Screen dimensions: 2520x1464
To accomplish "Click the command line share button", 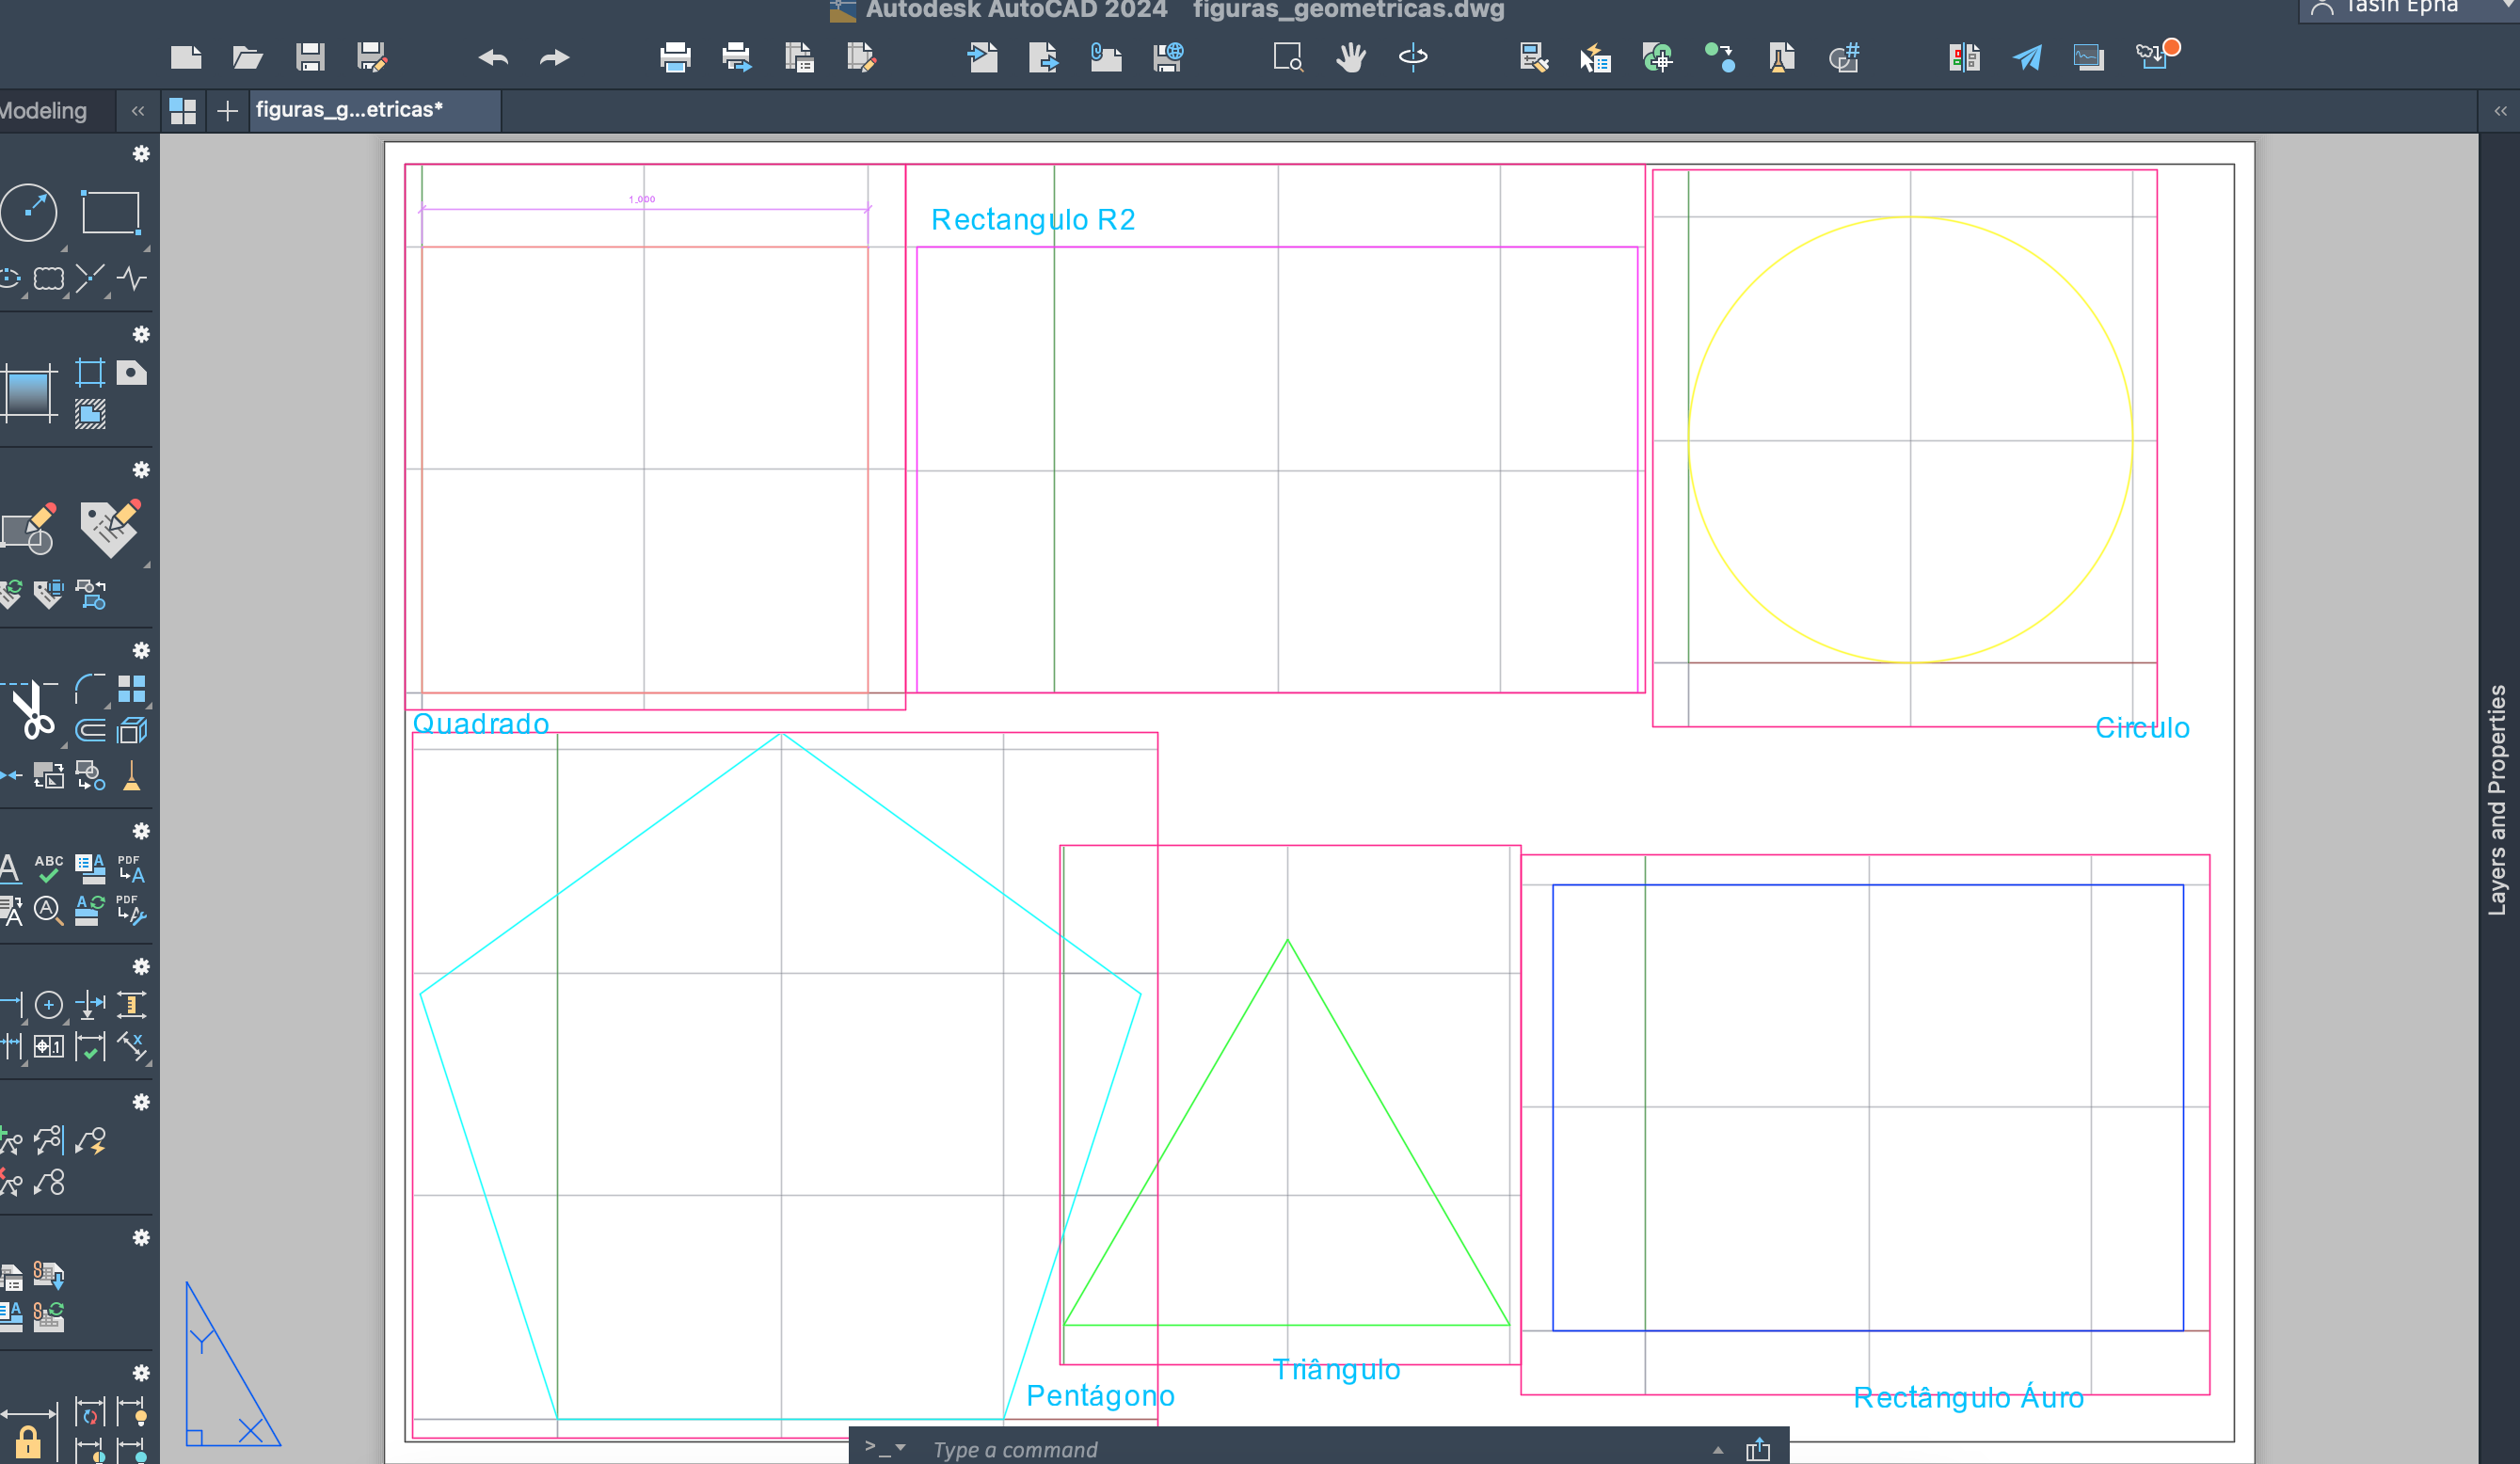I will click(x=1757, y=1449).
